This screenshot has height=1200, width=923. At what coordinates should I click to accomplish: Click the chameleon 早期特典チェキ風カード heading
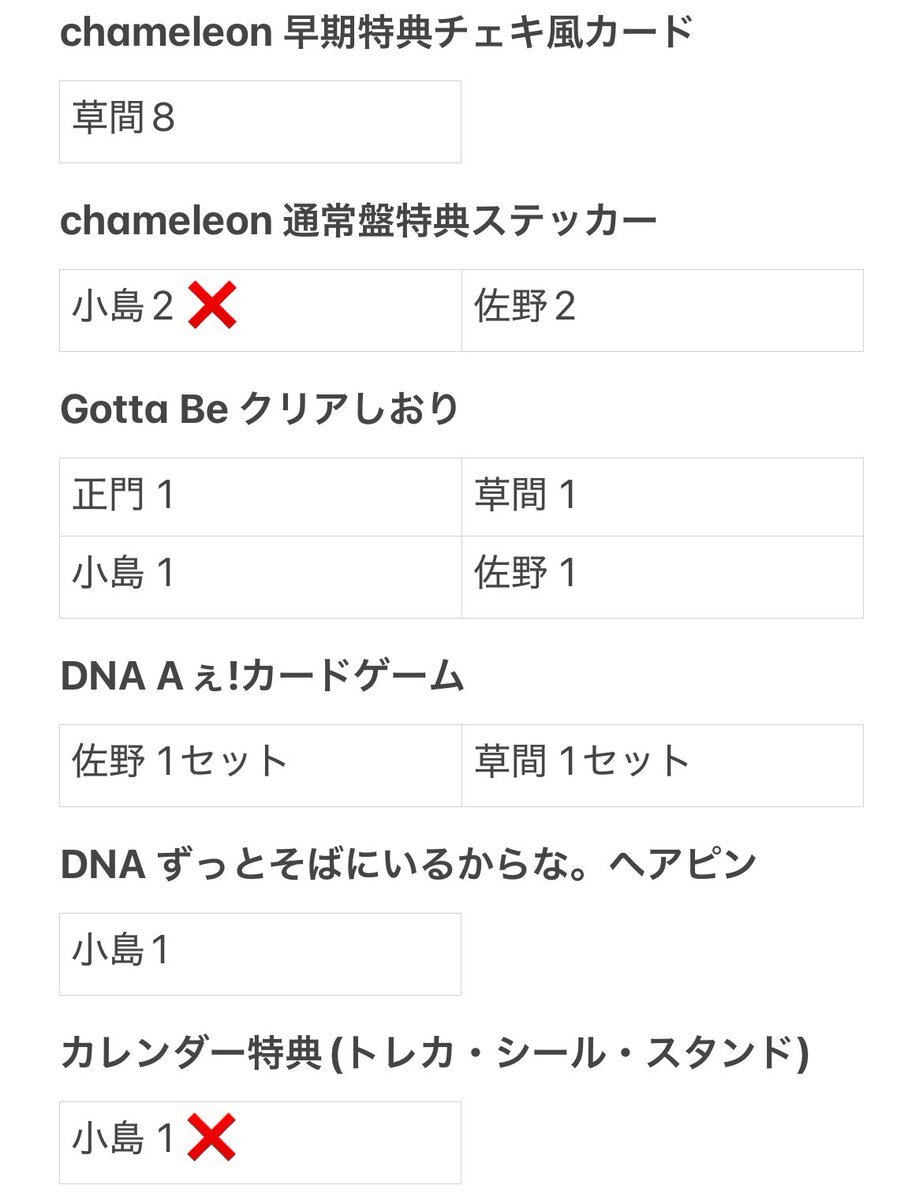coord(377,33)
